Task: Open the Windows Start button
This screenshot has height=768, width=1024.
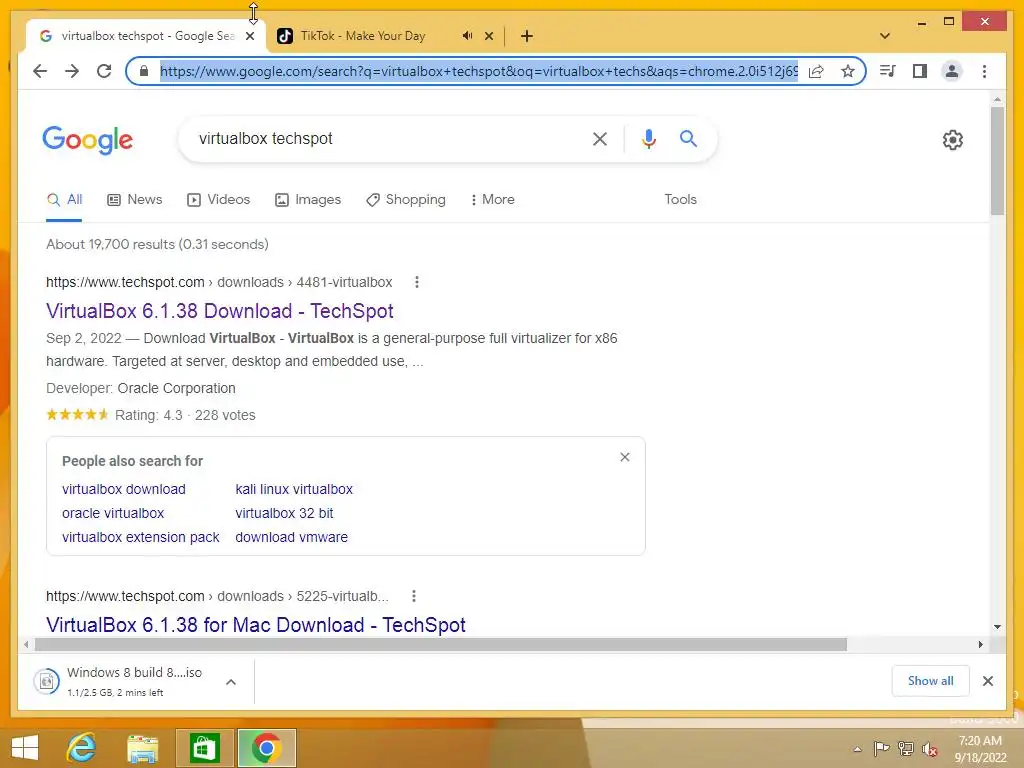Action: tap(25, 748)
